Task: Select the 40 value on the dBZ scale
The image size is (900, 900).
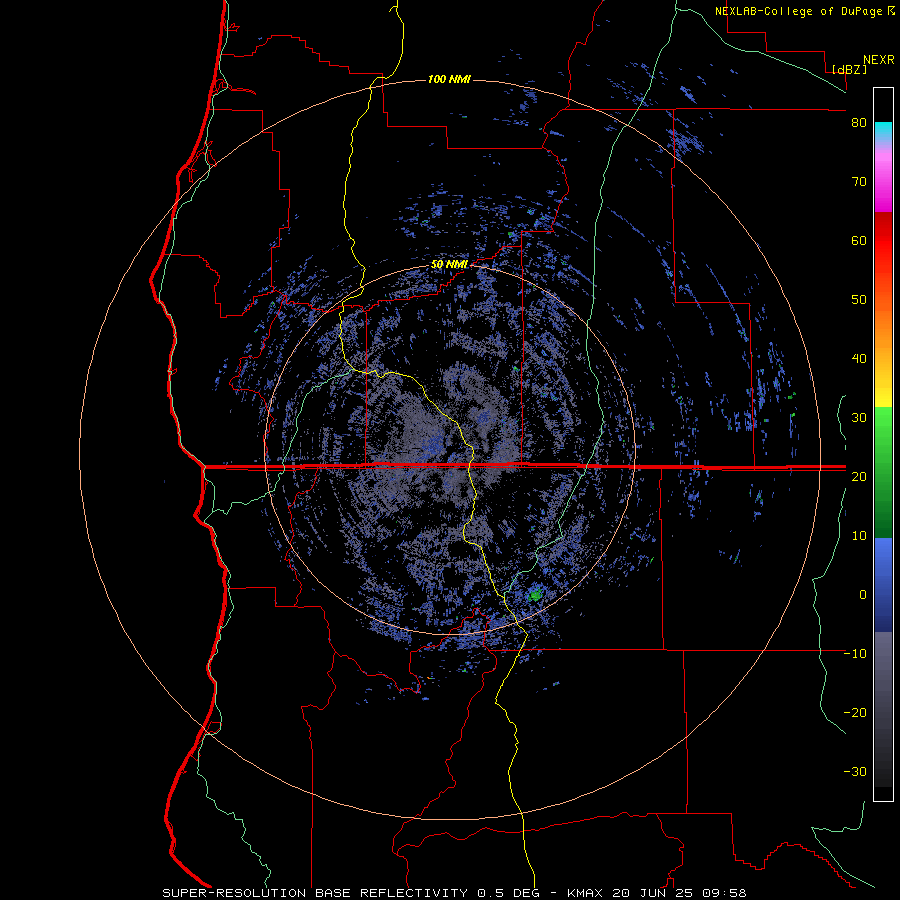Action: pyautogui.click(x=859, y=359)
